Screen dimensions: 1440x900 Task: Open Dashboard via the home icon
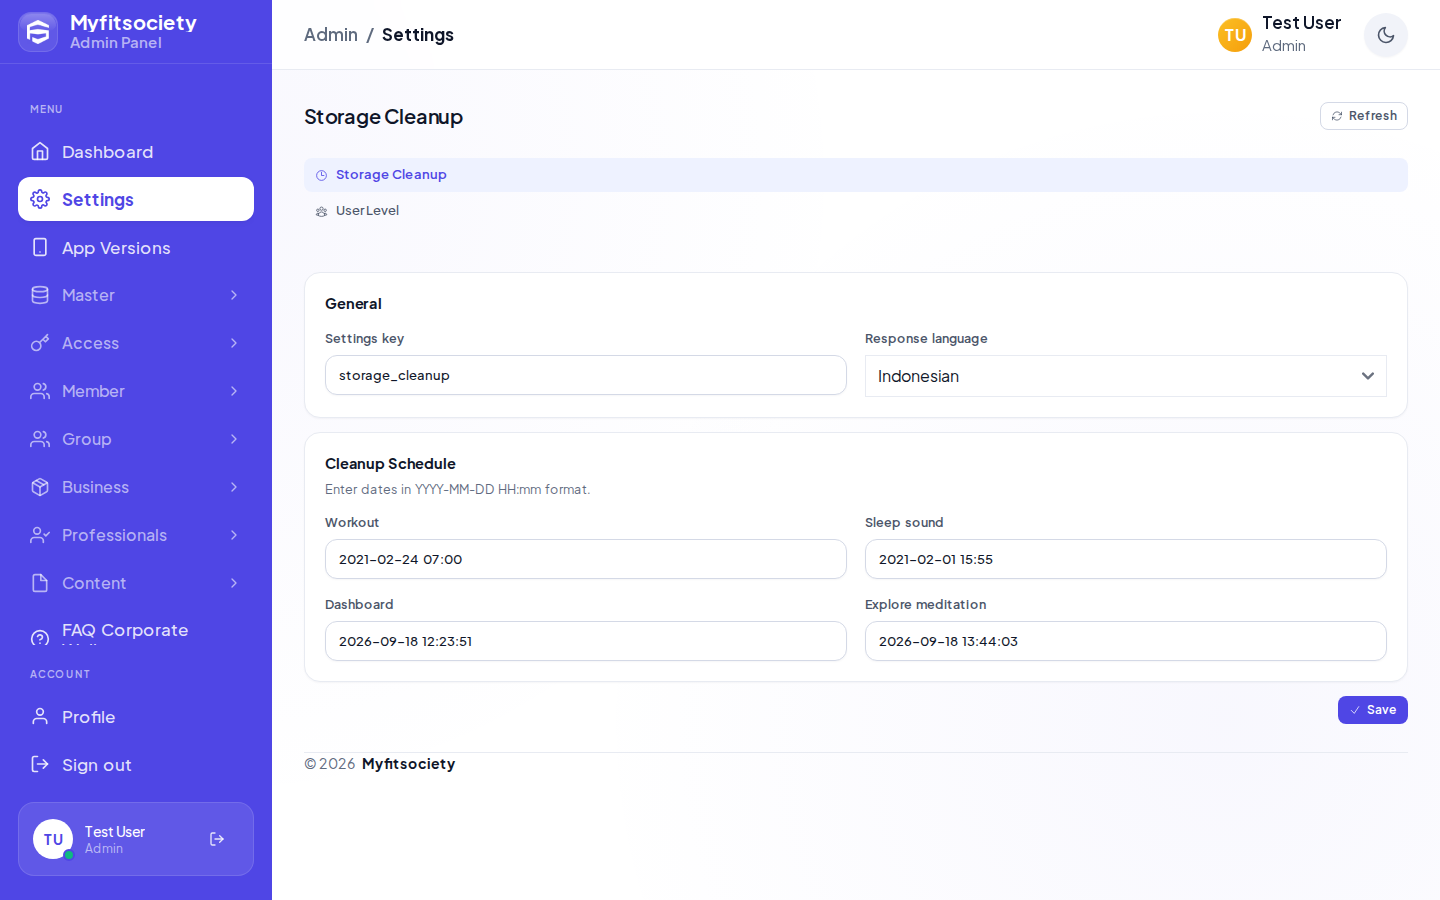[40, 151]
